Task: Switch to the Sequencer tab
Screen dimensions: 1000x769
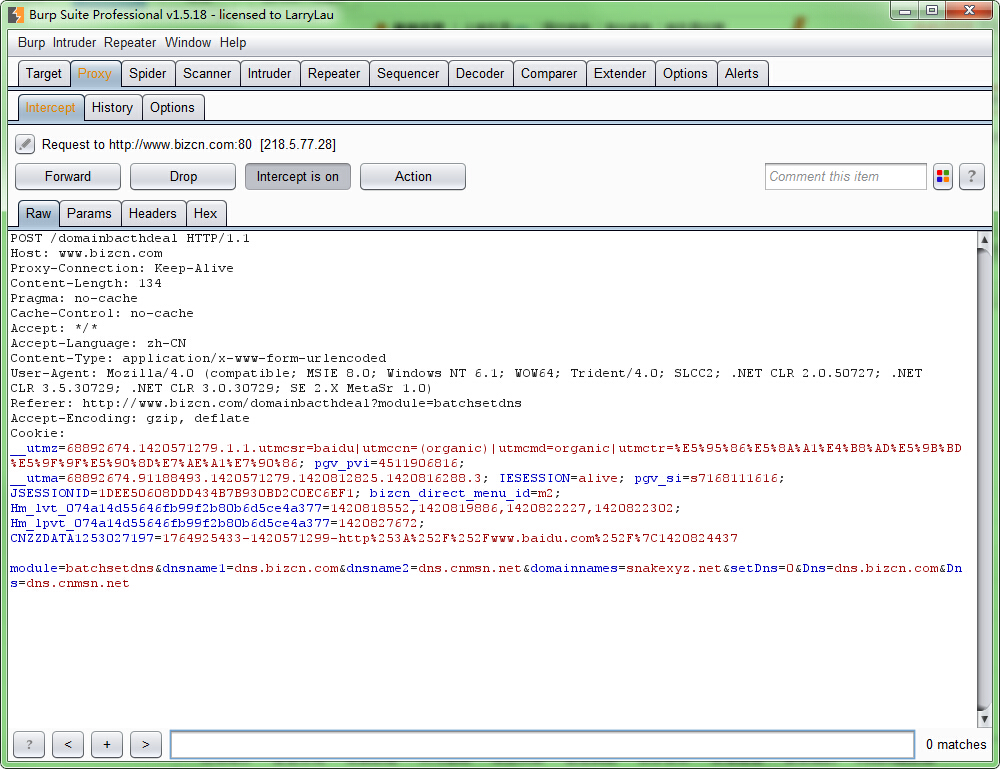Action: 408,73
